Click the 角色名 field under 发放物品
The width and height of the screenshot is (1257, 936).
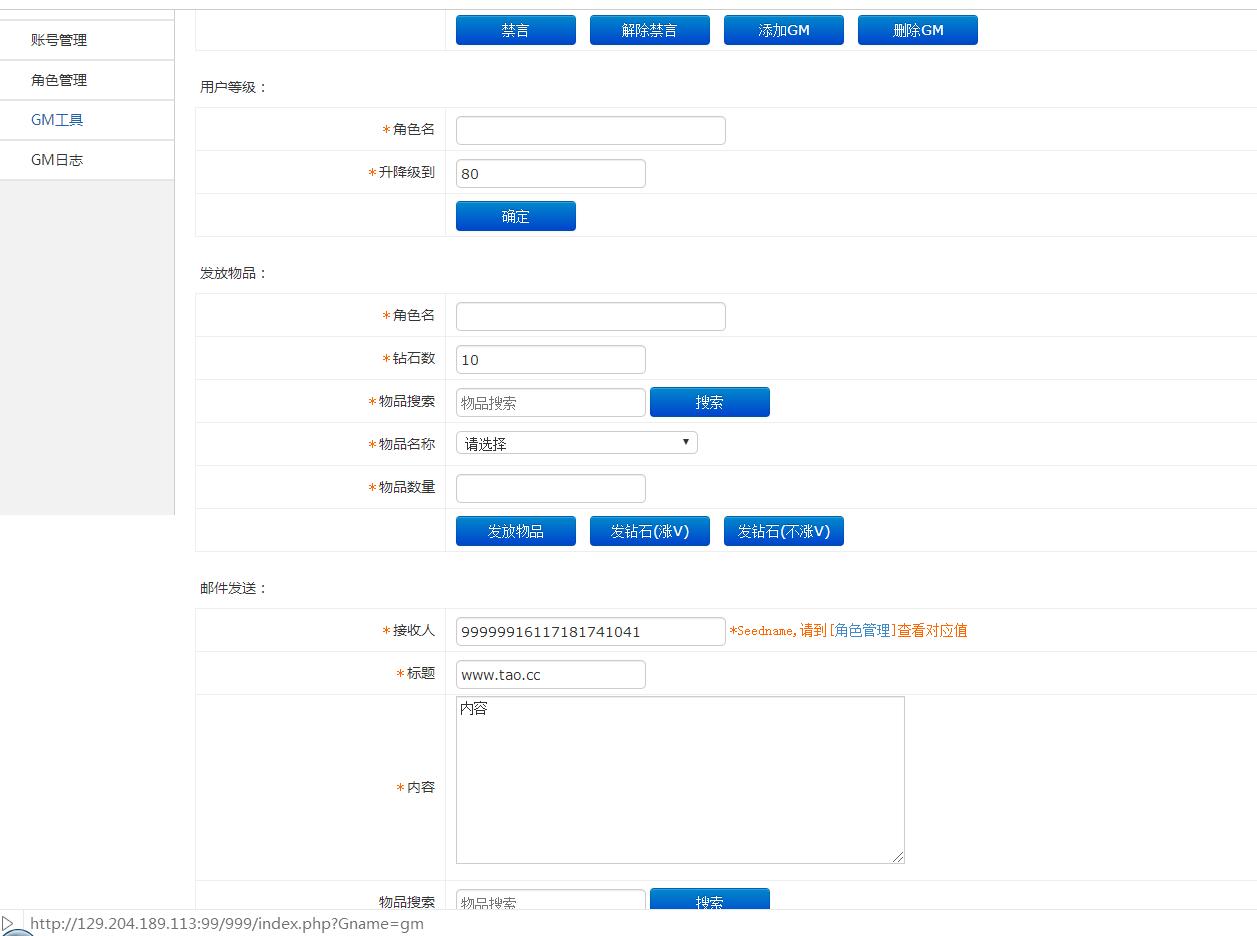(x=590, y=317)
